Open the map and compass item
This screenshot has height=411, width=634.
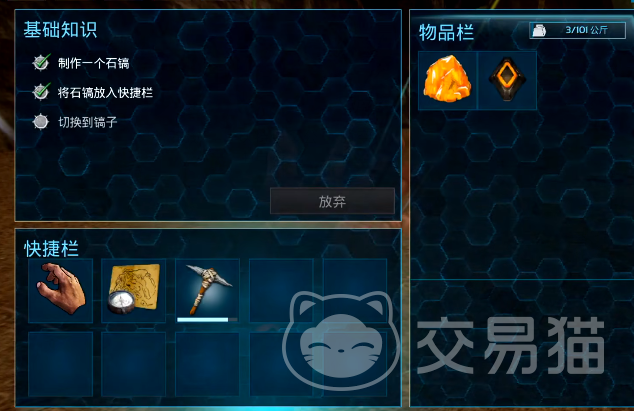point(134,290)
